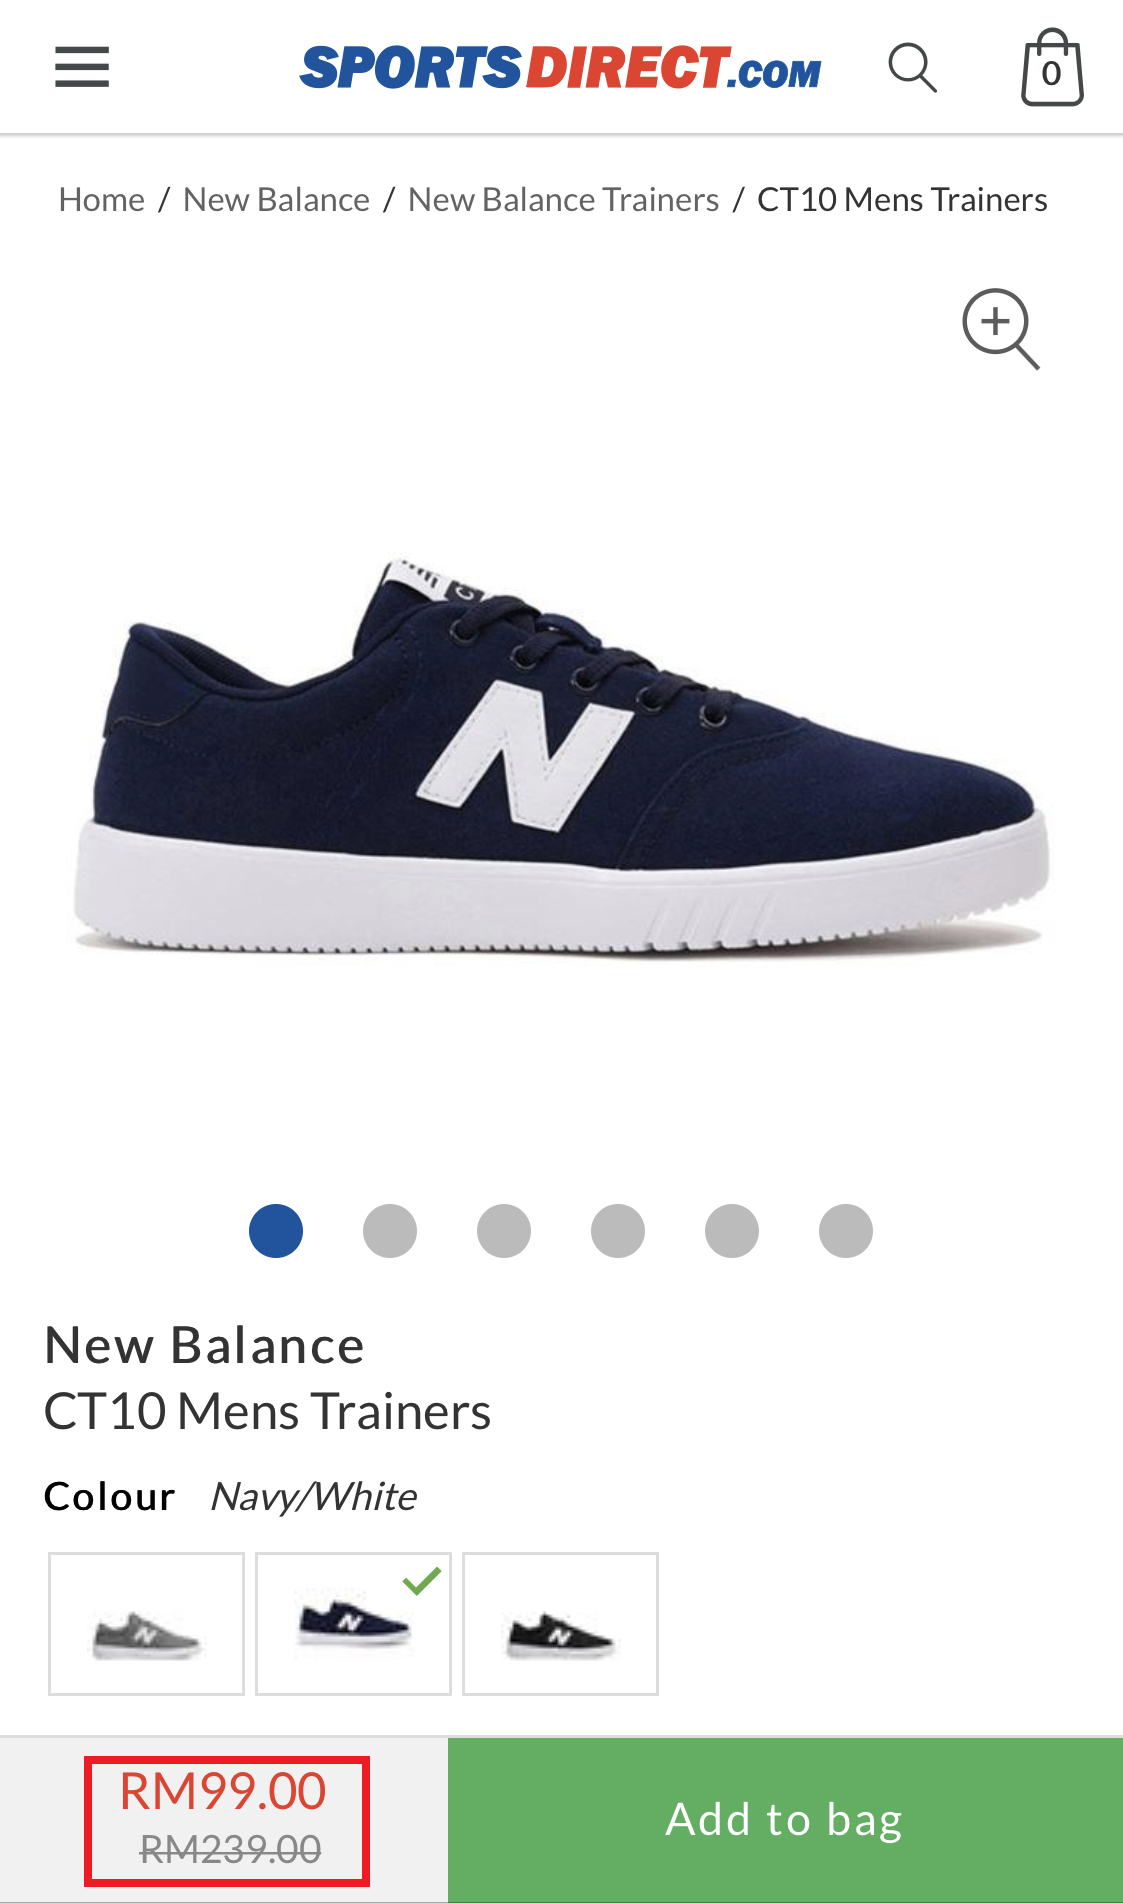
Task: Switch to the second image carousel dot
Action: [x=390, y=1230]
